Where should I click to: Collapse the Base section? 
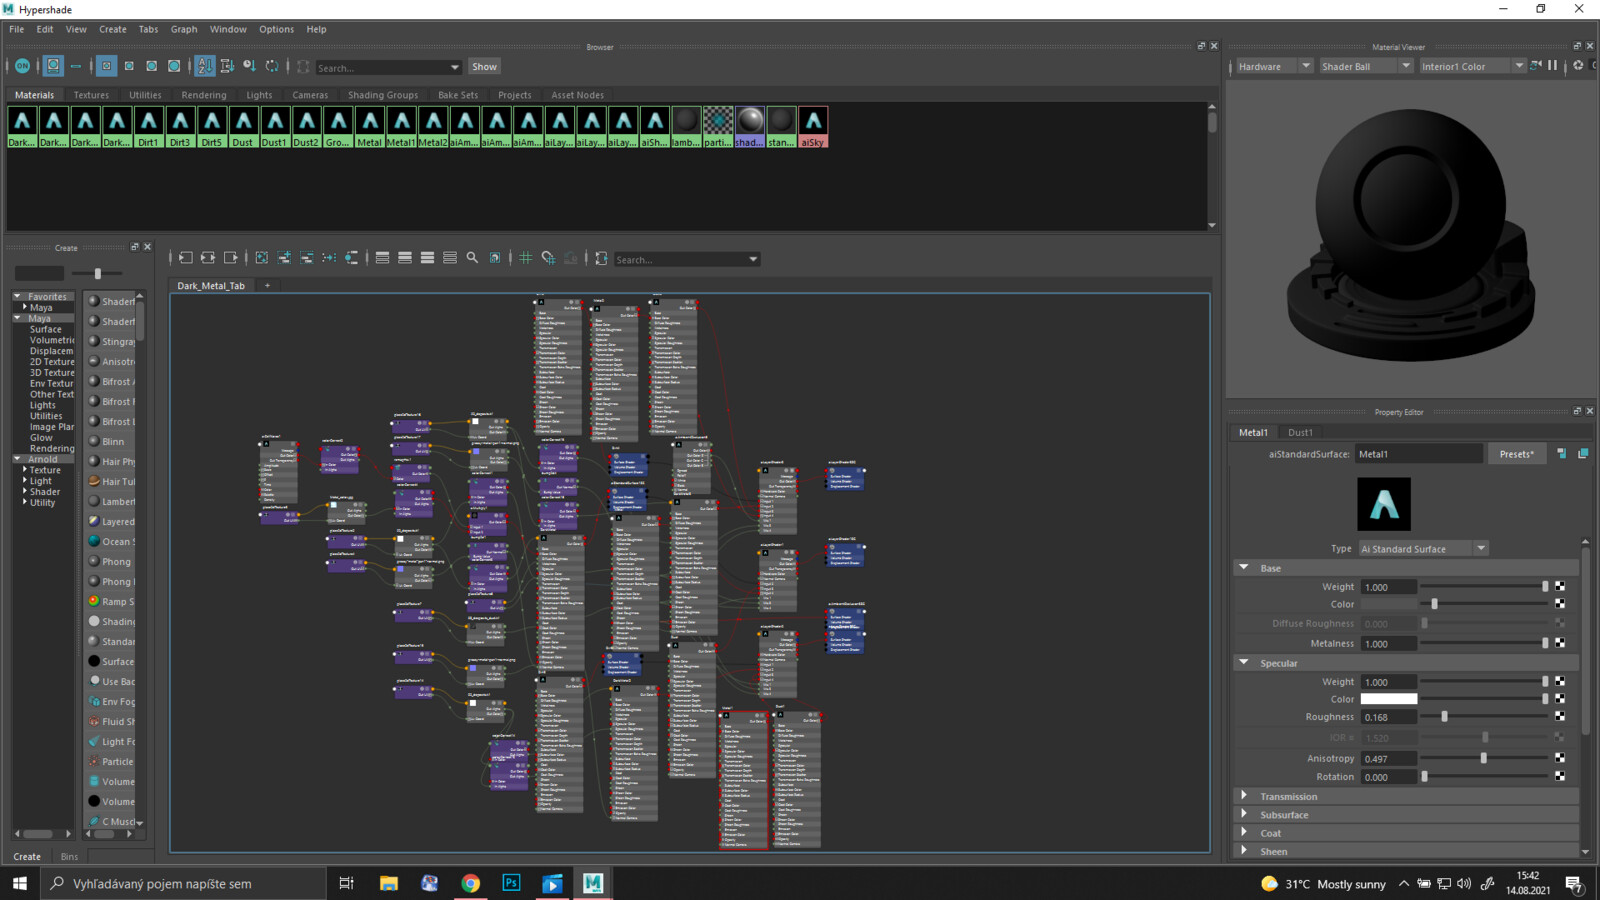pyautogui.click(x=1244, y=568)
